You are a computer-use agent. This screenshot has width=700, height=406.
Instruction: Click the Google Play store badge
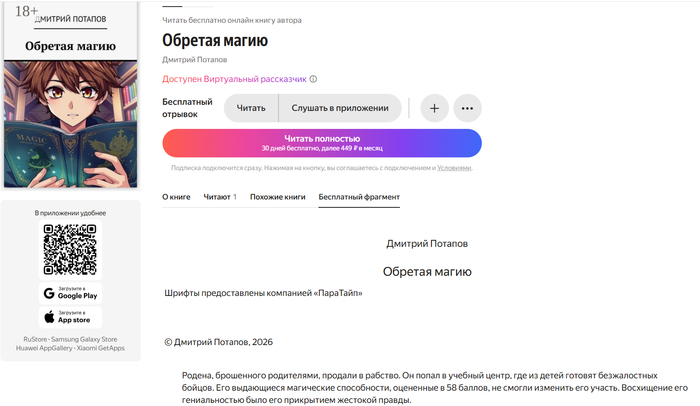(x=70, y=293)
